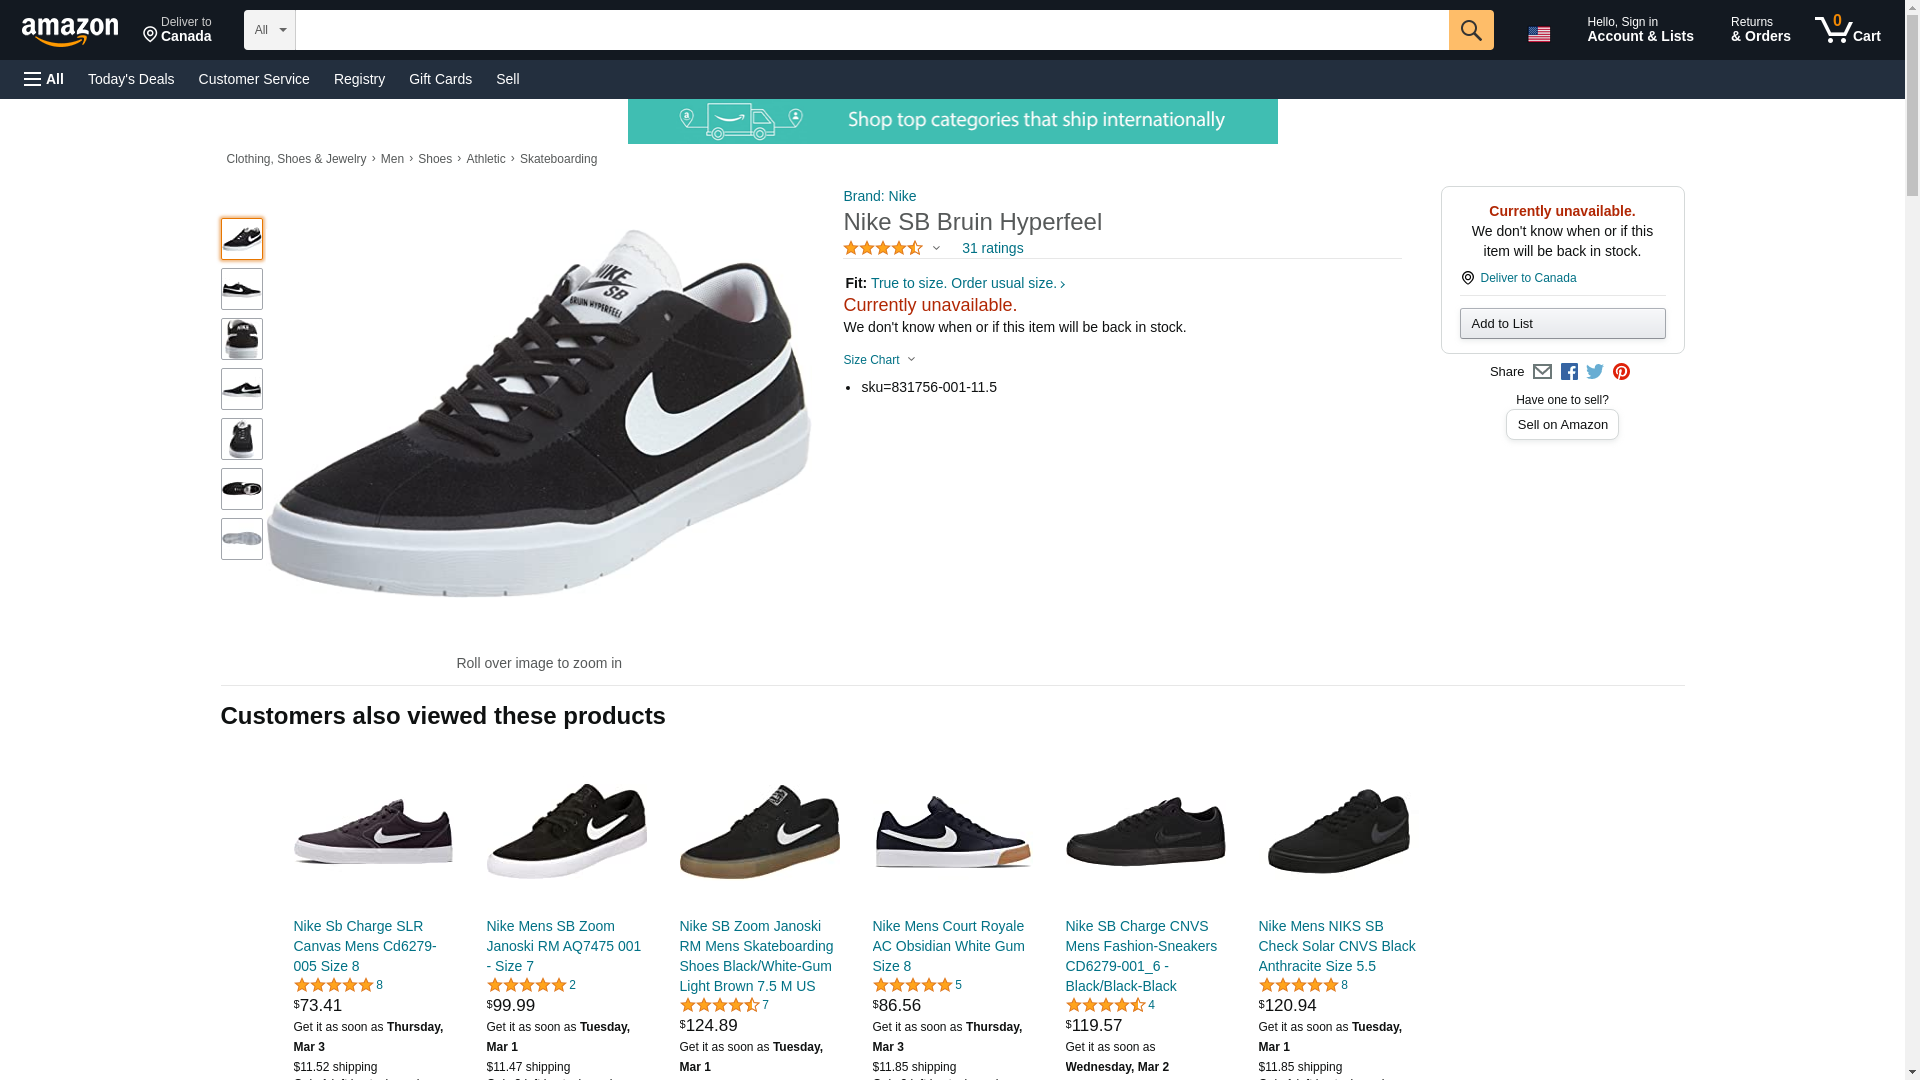1920x1080 pixels.
Task: Open the shopping cart icon
Action: 1847,30
